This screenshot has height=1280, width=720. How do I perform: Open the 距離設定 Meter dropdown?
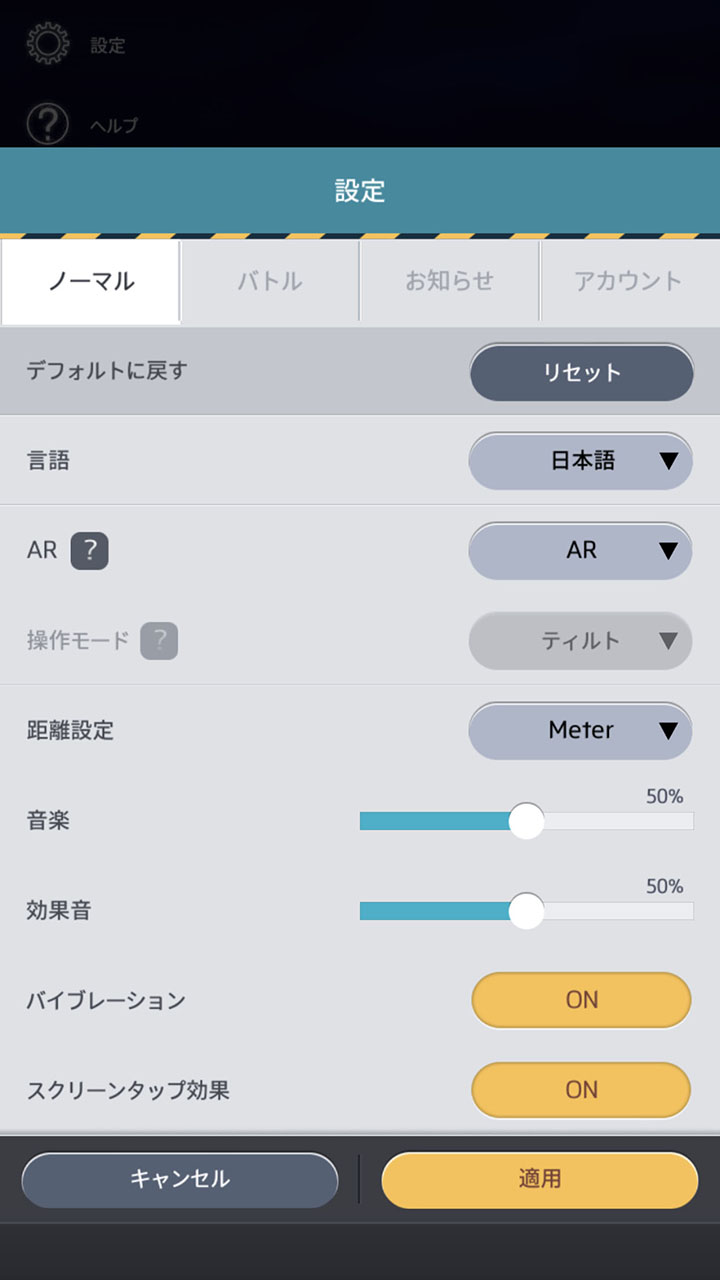[581, 731]
